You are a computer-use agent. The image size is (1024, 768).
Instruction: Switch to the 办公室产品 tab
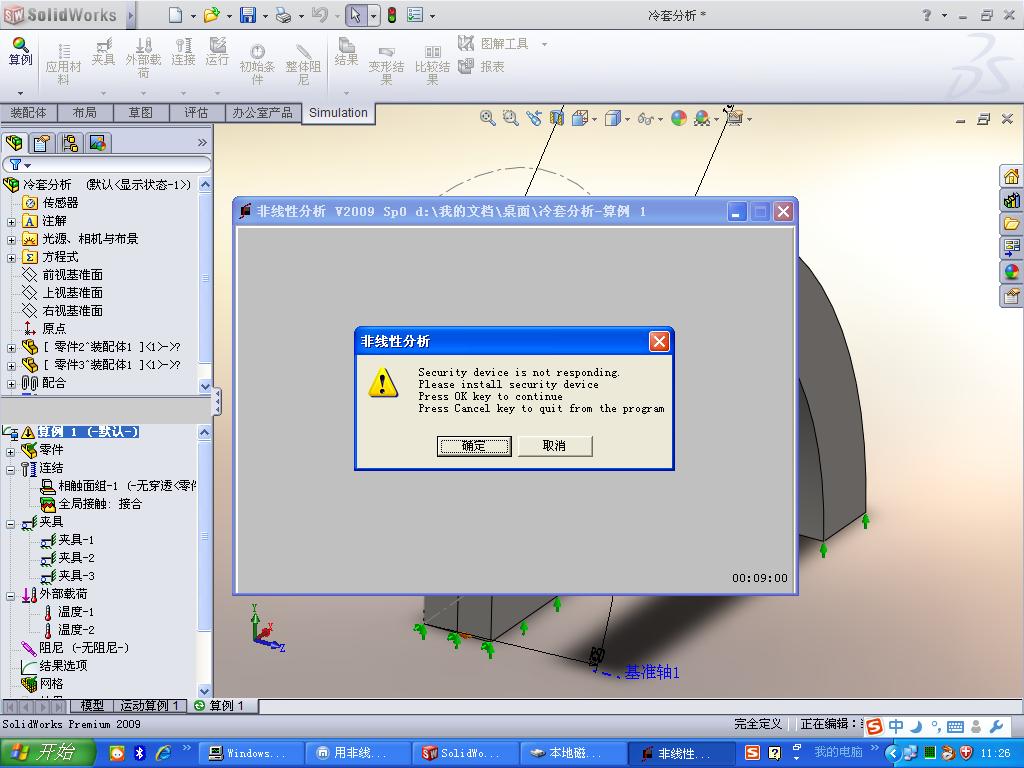point(263,113)
